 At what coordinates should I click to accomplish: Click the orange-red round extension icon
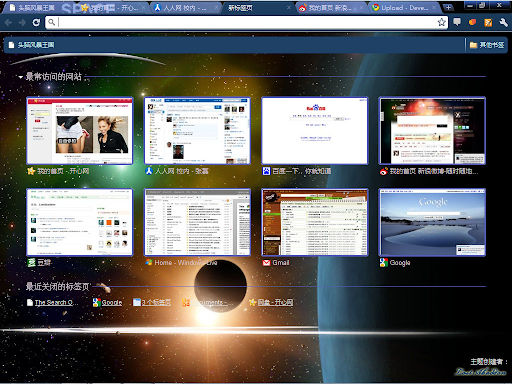(x=472, y=22)
